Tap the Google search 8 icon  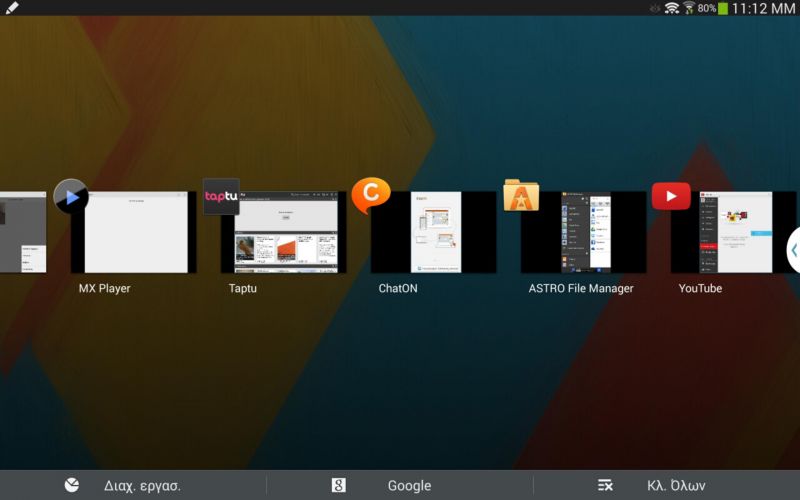click(339, 485)
